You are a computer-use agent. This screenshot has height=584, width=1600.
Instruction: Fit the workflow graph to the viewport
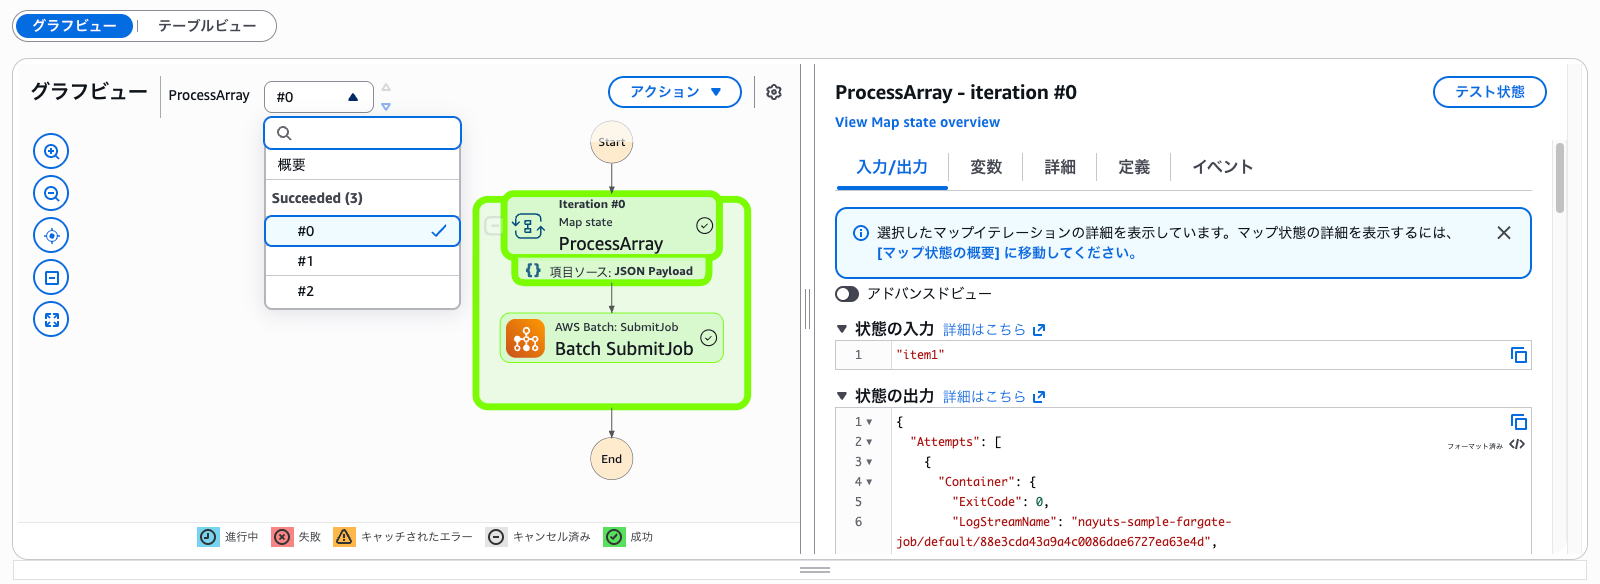(50, 277)
